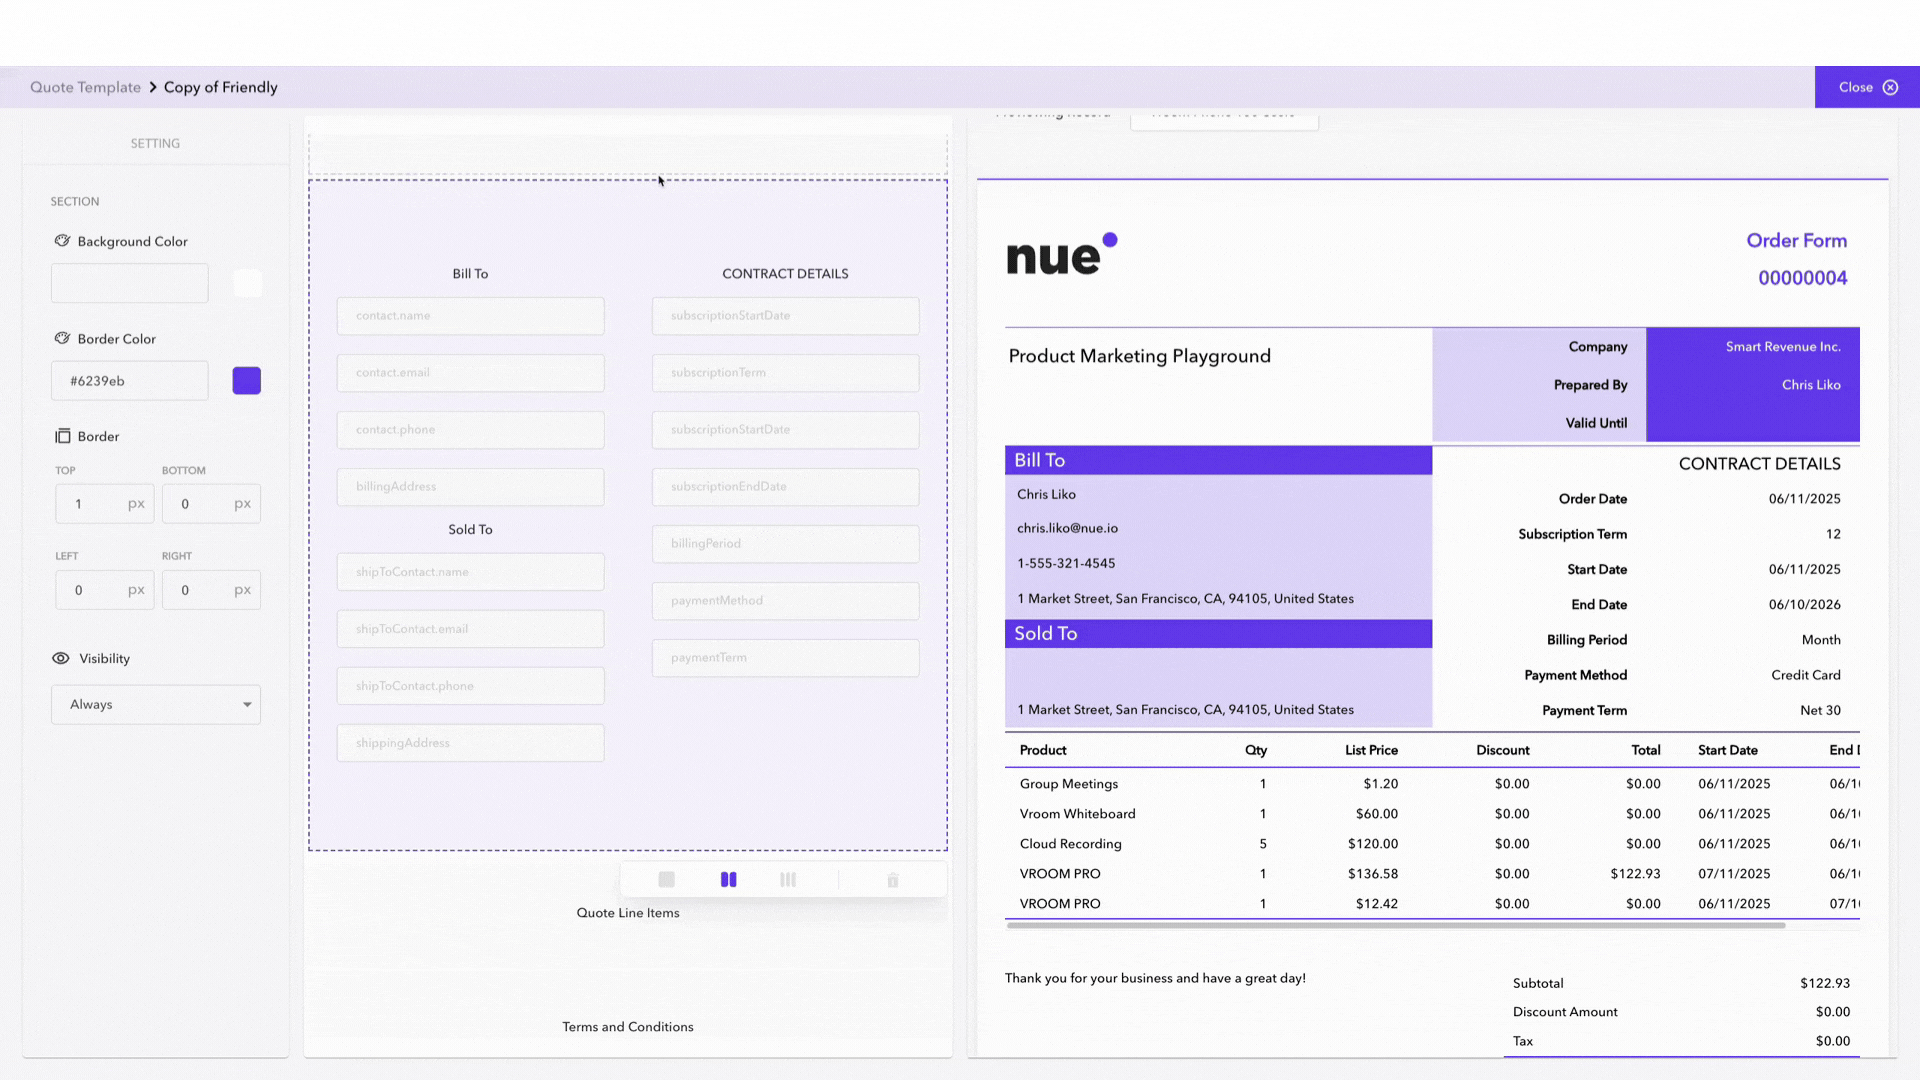Select the billingPeriod field

point(785,544)
